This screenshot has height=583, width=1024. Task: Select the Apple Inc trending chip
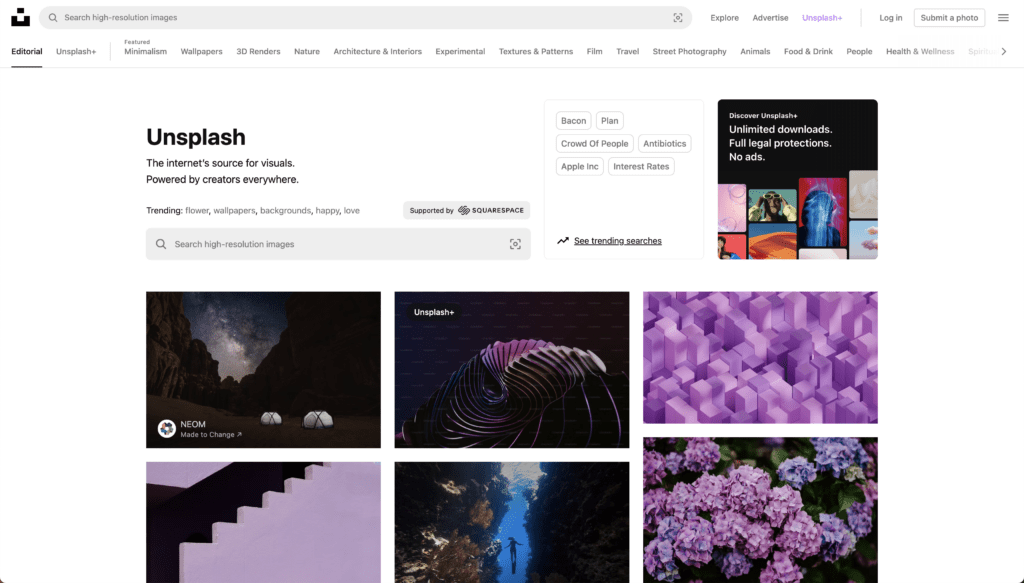click(579, 166)
